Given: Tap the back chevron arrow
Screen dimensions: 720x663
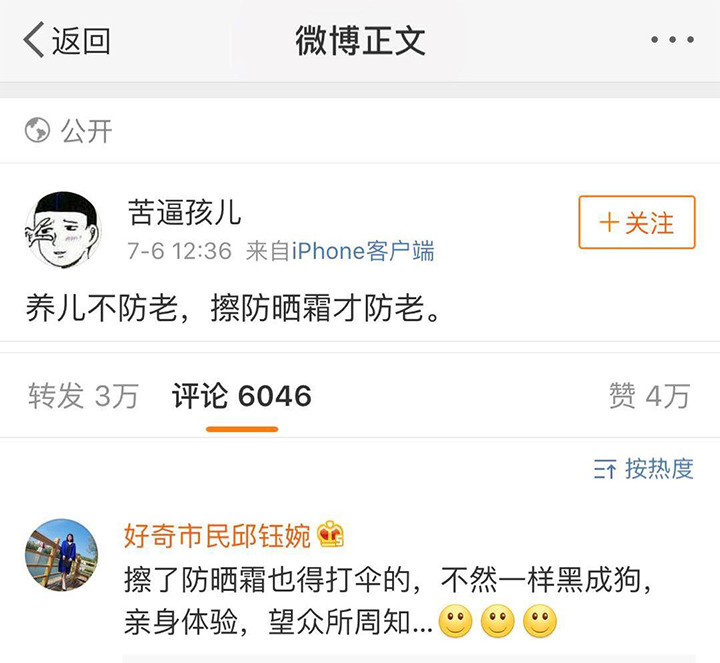Looking at the screenshot, I should click(x=34, y=39).
